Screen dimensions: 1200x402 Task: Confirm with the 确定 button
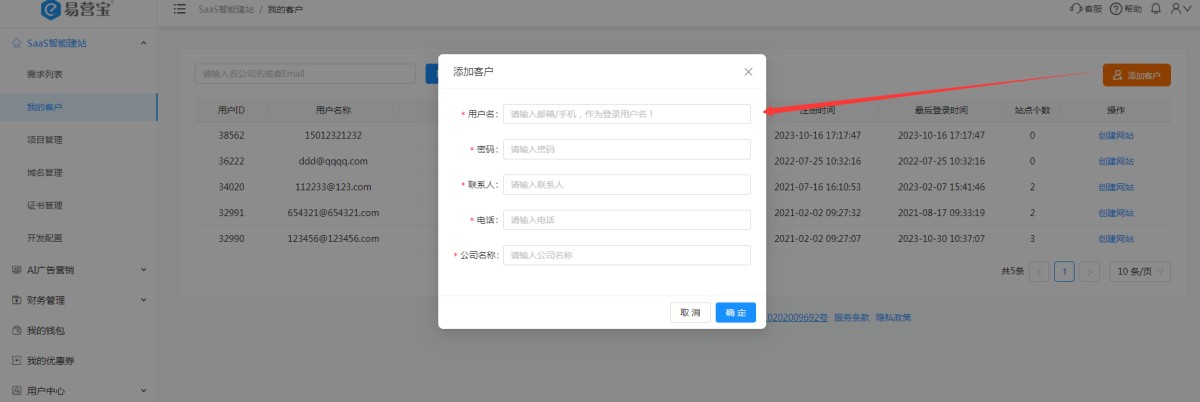(x=735, y=313)
